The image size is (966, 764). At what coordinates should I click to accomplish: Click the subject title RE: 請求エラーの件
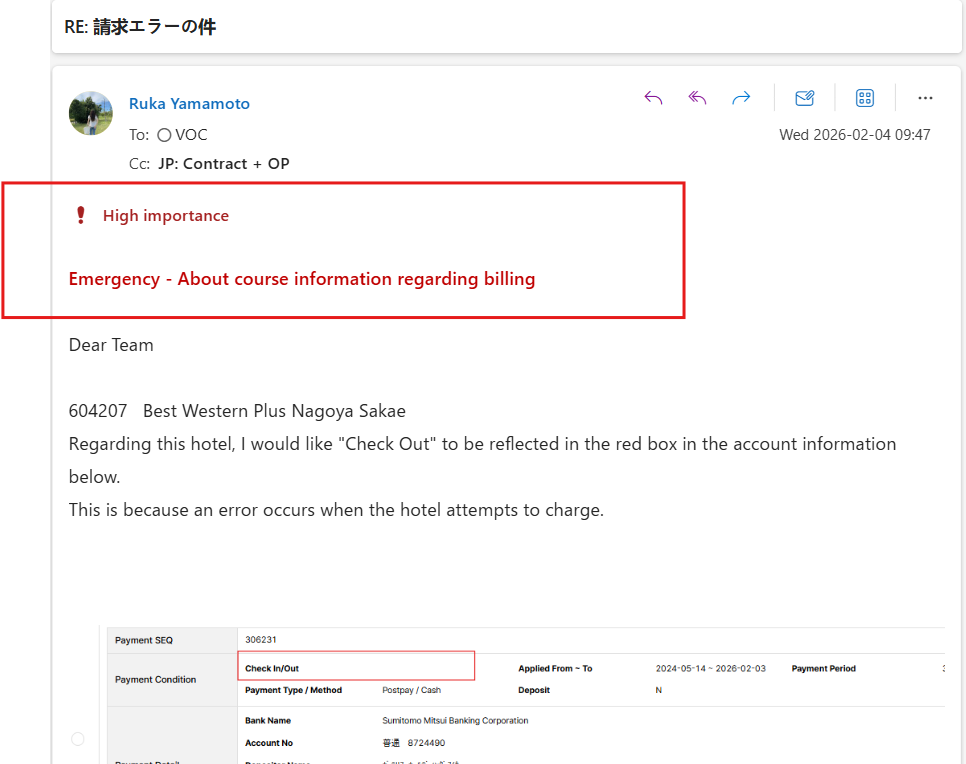tap(140, 27)
